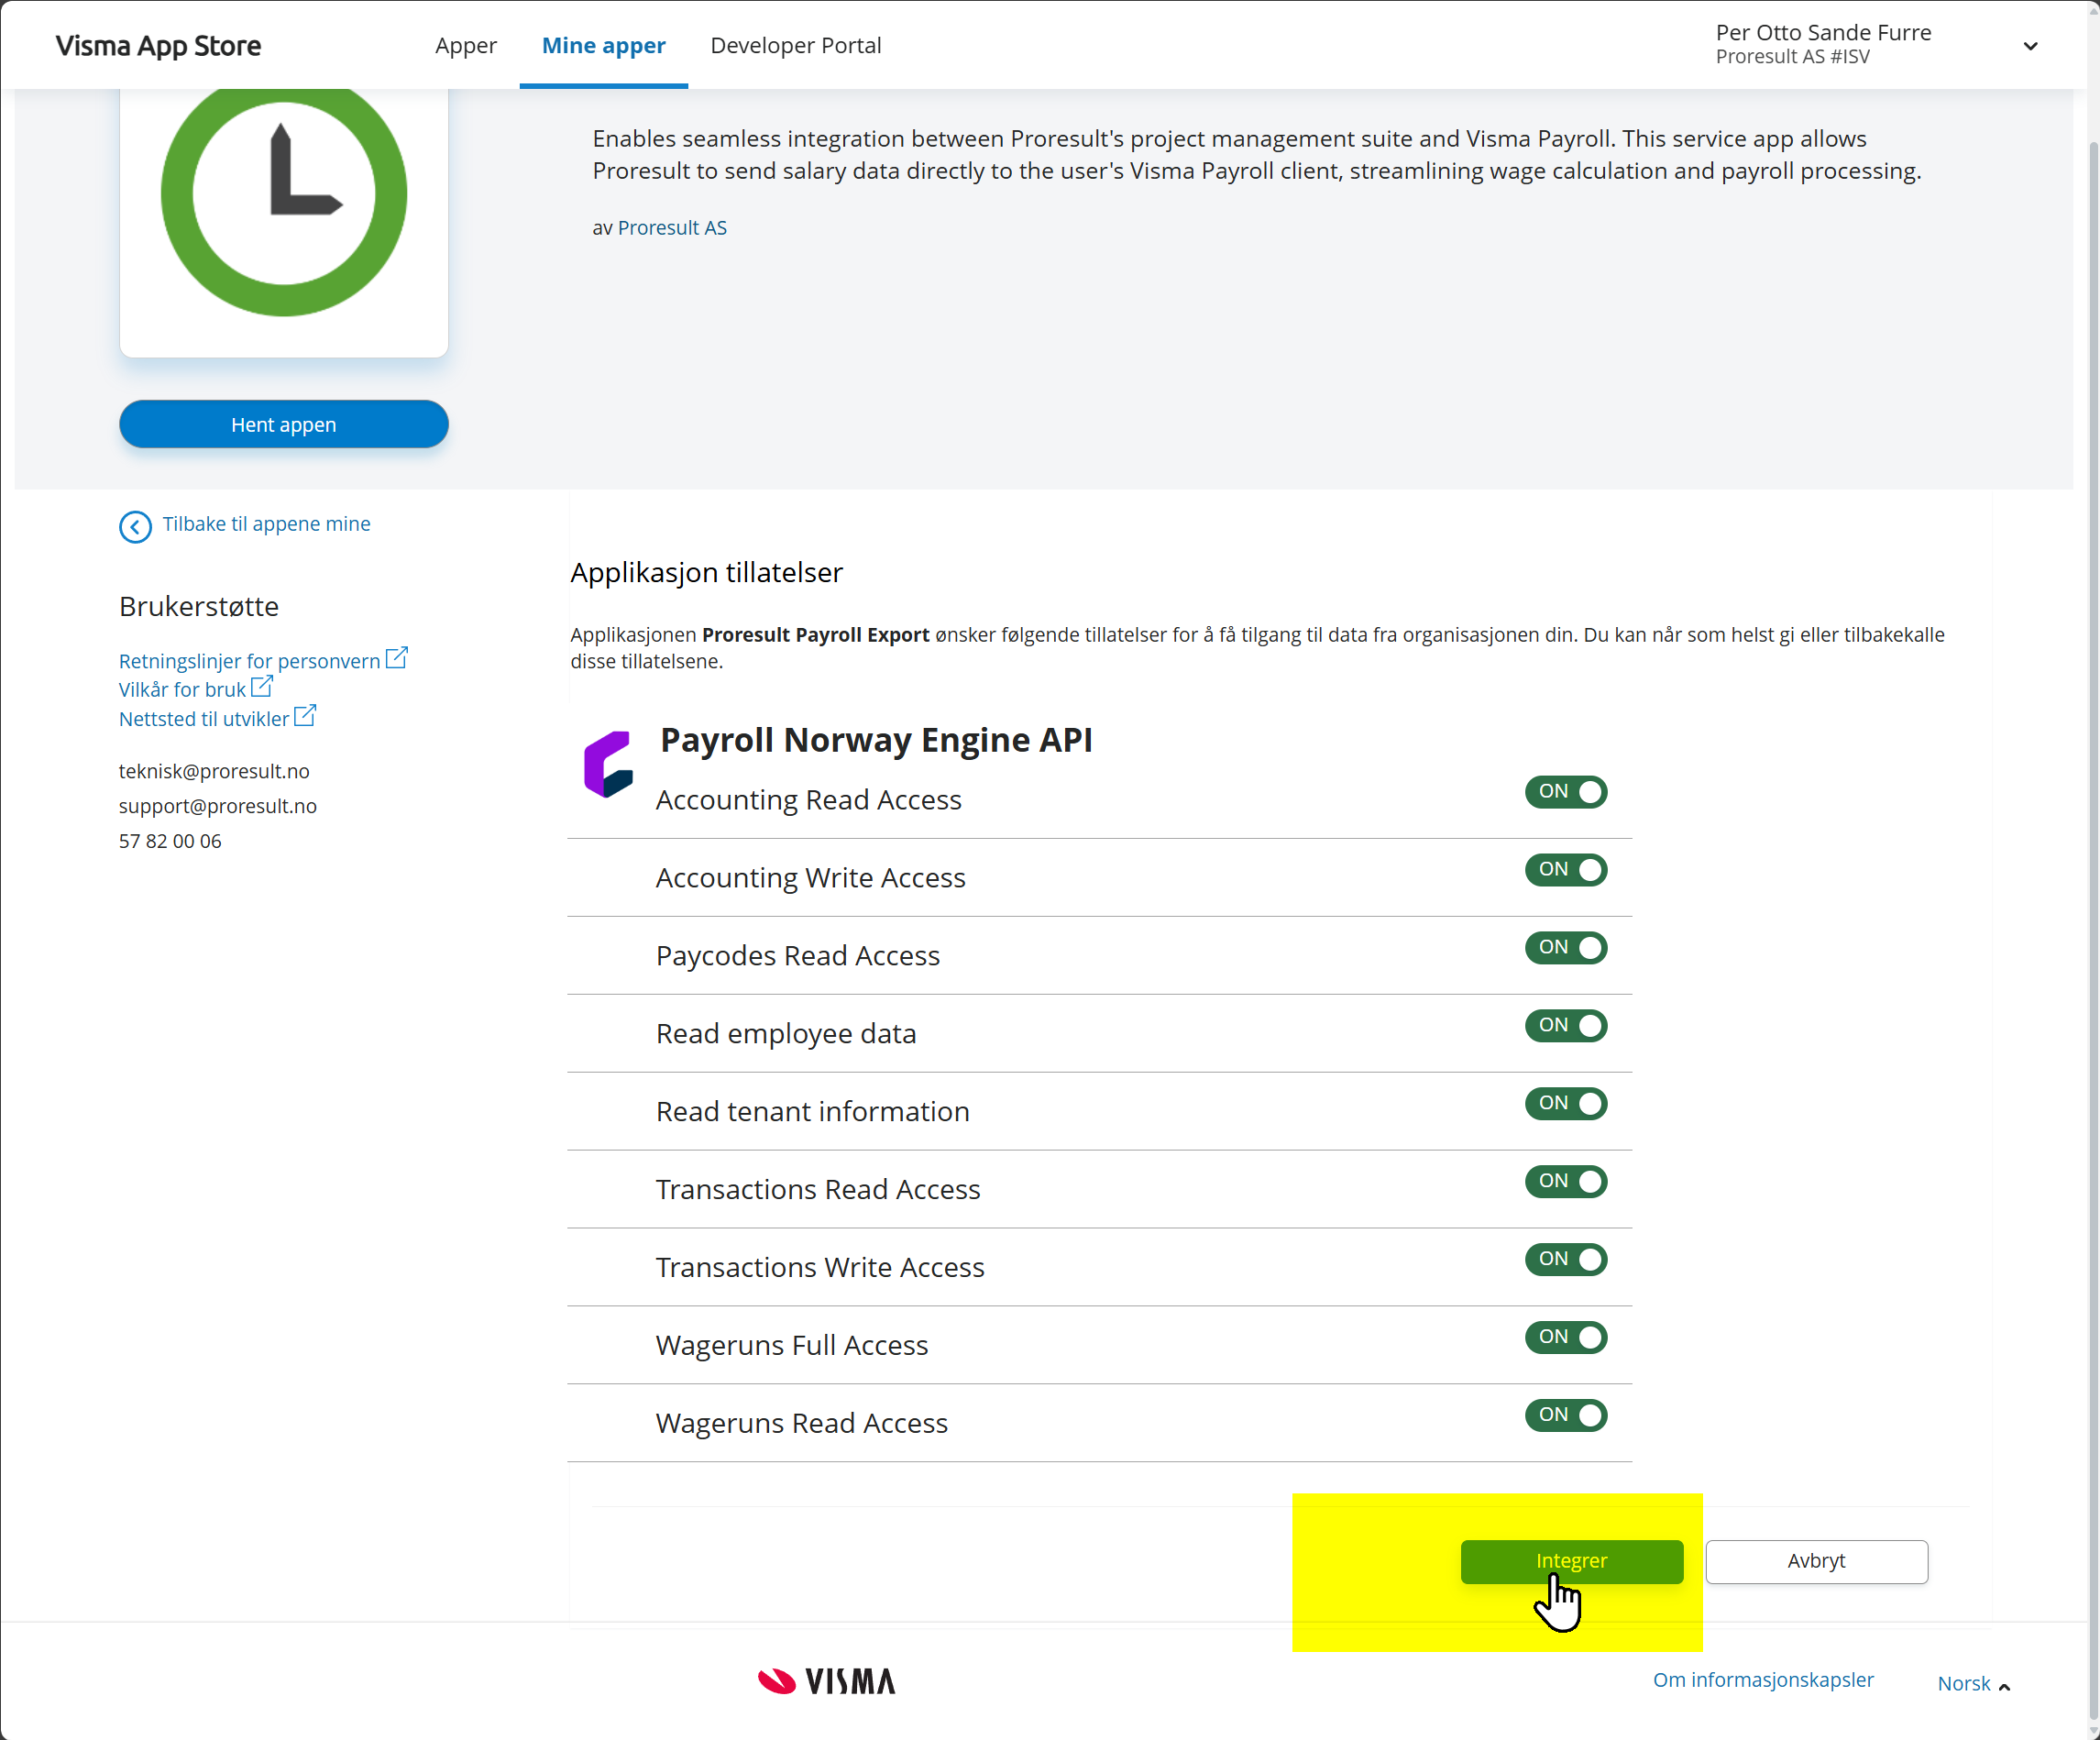The height and width of the screenshot is (1740, 2100).
Task: Open the Proresult AS publisher link
Action: (x=672, y=228)
